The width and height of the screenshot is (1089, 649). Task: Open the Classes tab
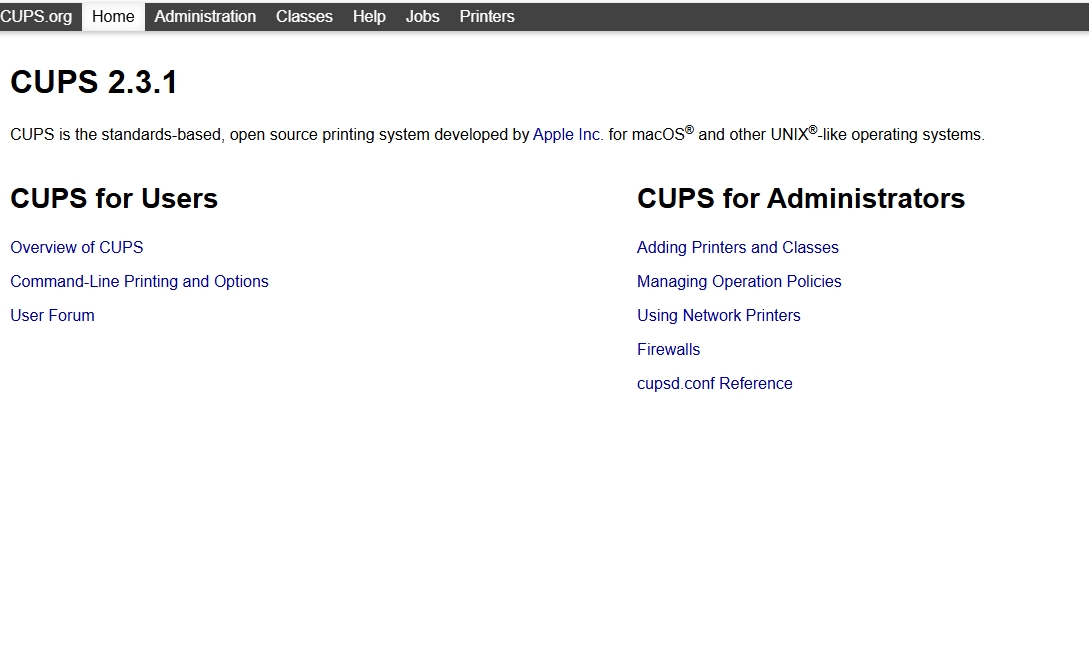[x=304, y=17]
